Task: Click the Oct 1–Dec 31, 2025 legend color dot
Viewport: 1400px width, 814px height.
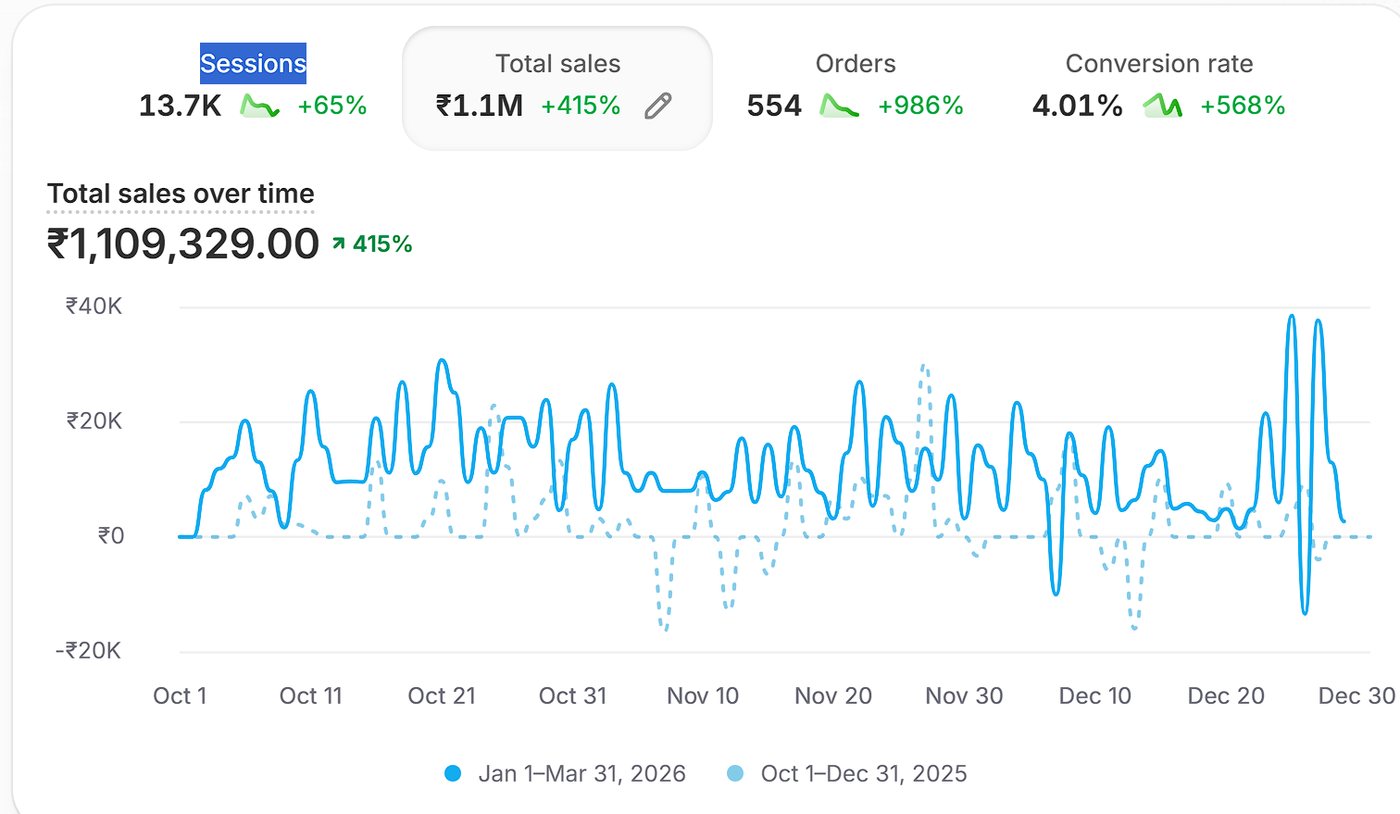Action: click(735, 773)
